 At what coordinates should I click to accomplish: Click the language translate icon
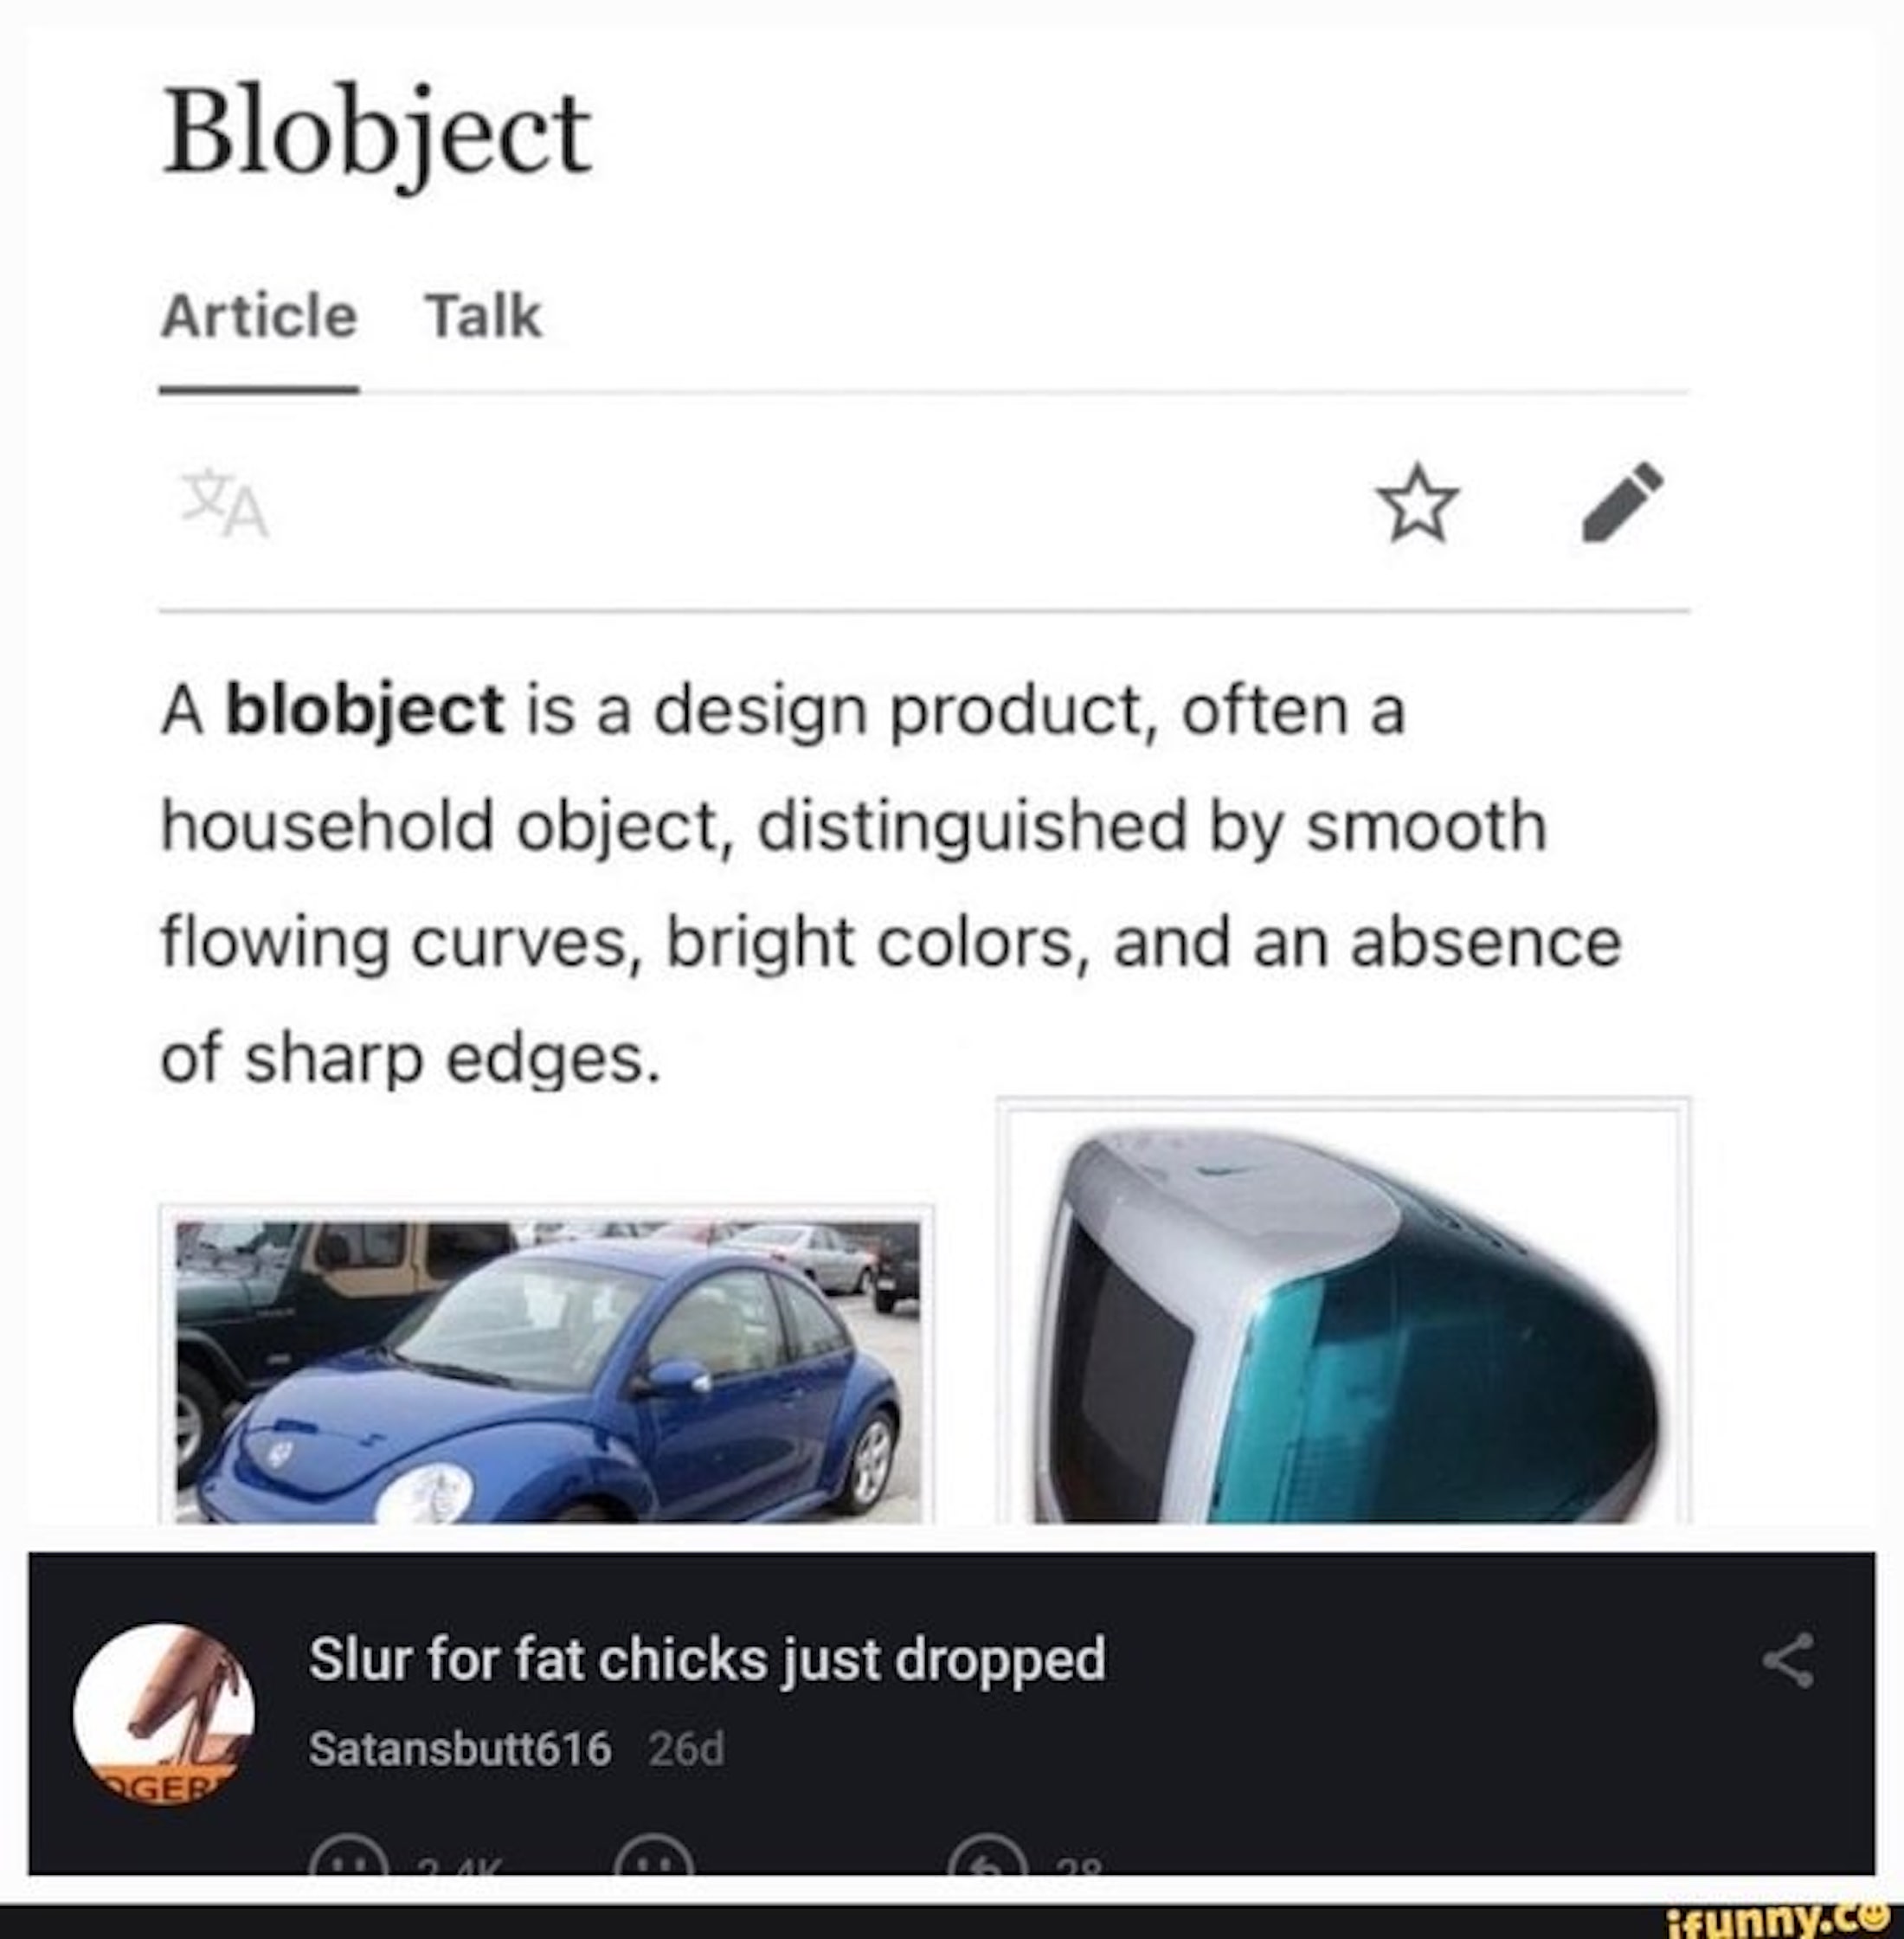[226, 503]
